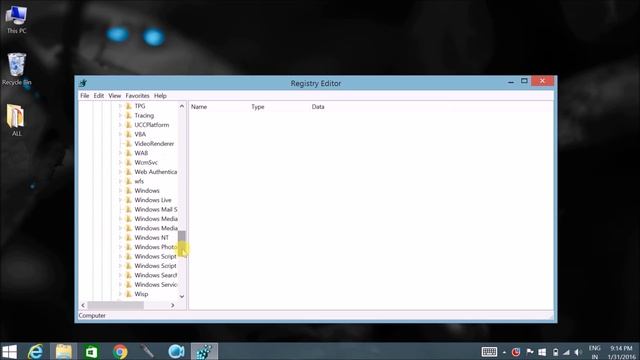This screenshot has height=360, width=640.
Task: Expand the Tracing key arrow
Action: (x=120, y=116)
